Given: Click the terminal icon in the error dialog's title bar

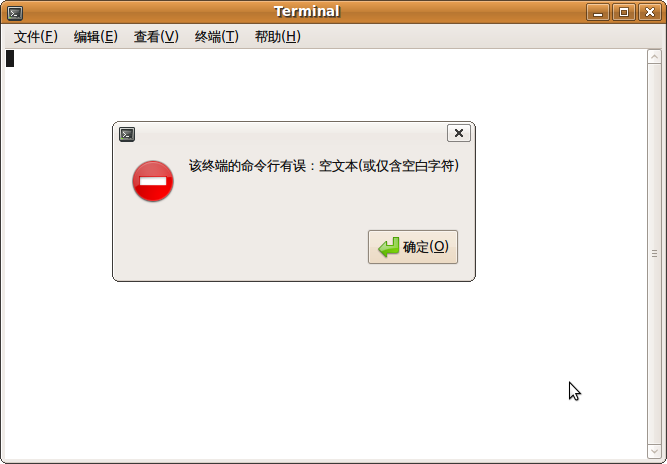Looking at the screenshot, I should pos(127,134).
